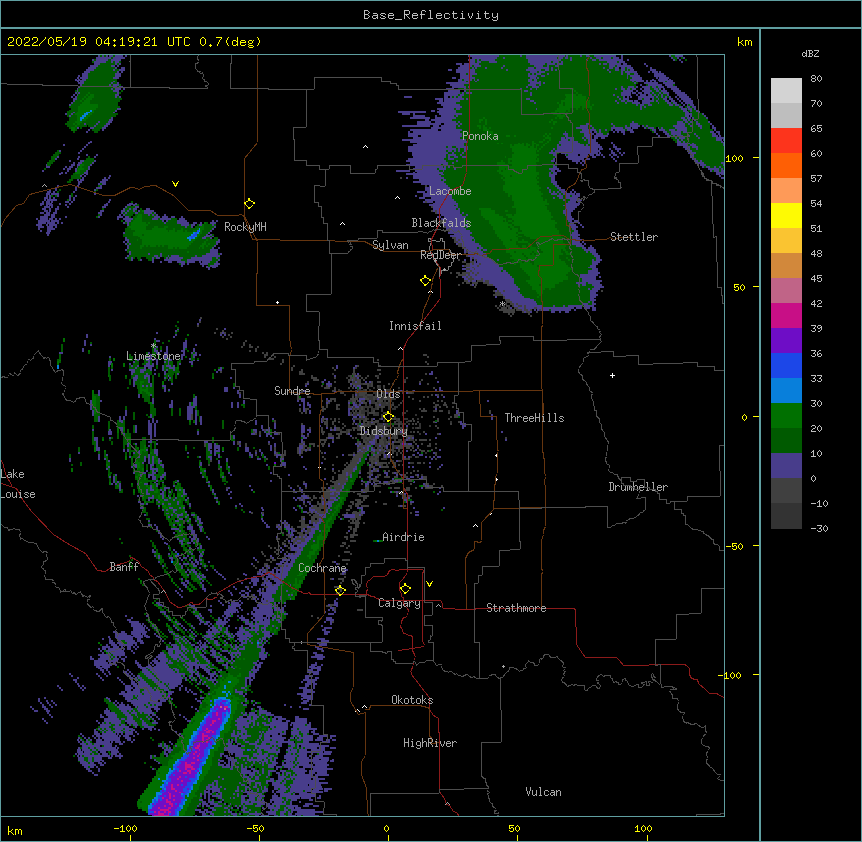The height and width of the screenshot is (842, 862).
Task: Click the Lake Louise label
Action: pyautogui.click(x=16, y=484)
